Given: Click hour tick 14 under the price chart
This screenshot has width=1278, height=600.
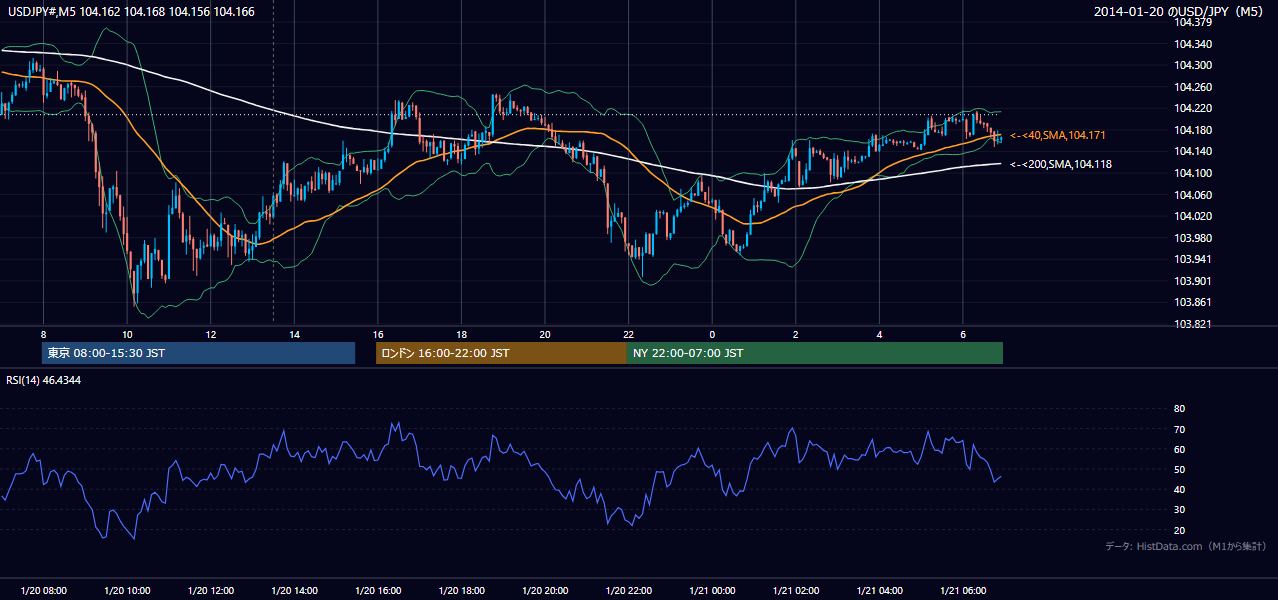Looking at the screenshot, I should tap(295, 333).
